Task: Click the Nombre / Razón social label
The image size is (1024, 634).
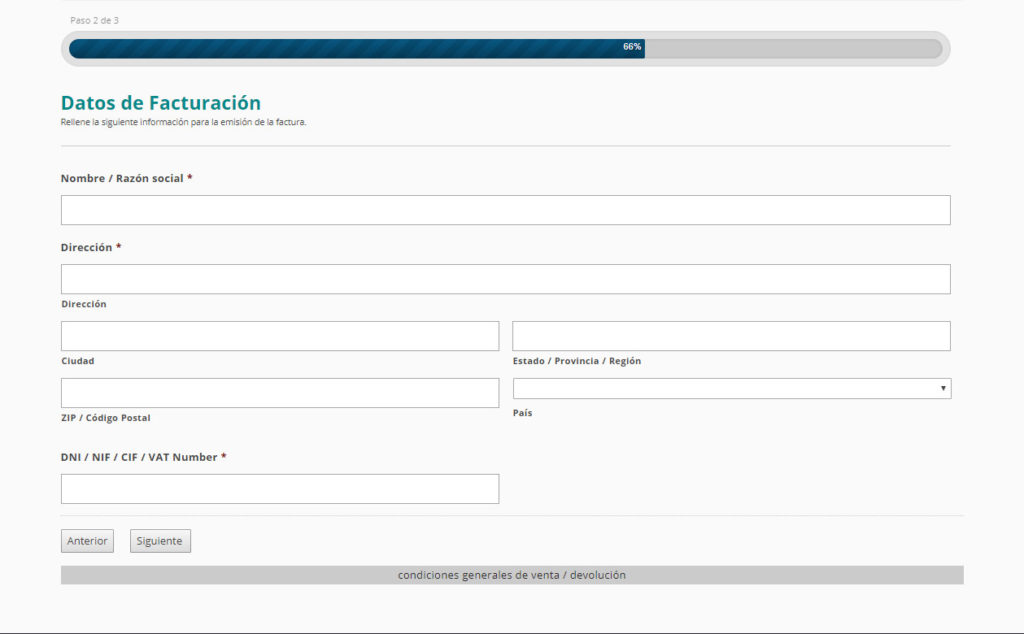Action: 126,178
